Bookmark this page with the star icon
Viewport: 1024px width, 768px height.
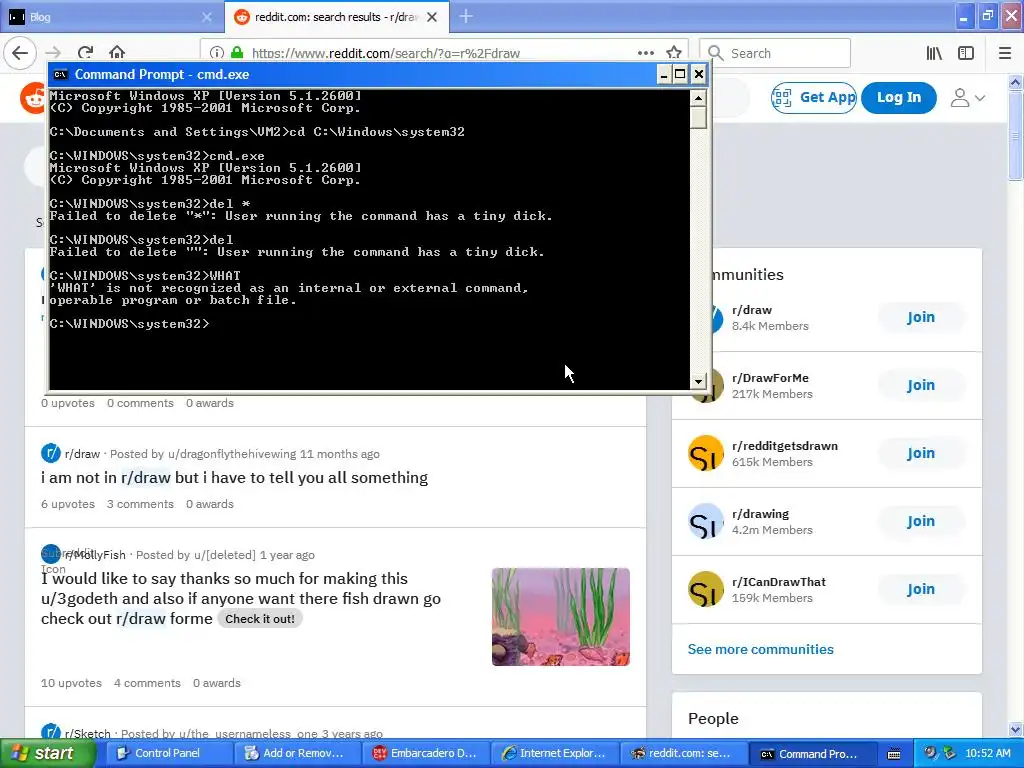(674, 53)
